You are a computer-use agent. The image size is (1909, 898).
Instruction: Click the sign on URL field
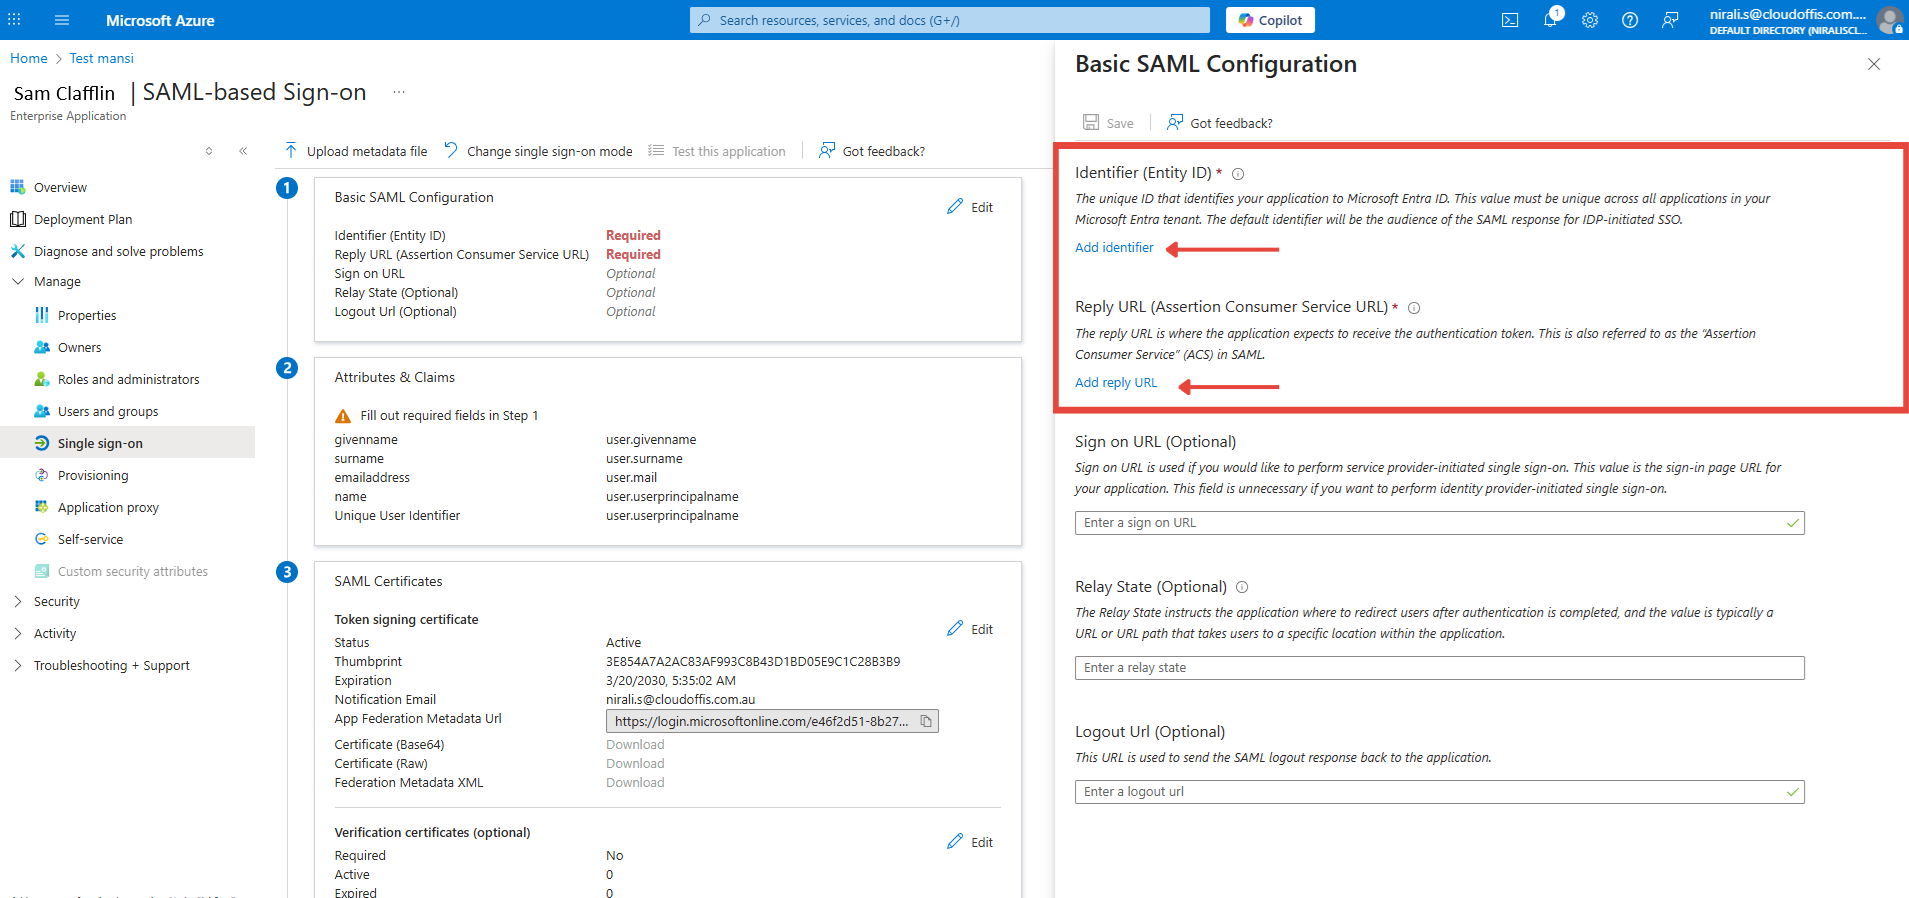[x=1440, y=523]
